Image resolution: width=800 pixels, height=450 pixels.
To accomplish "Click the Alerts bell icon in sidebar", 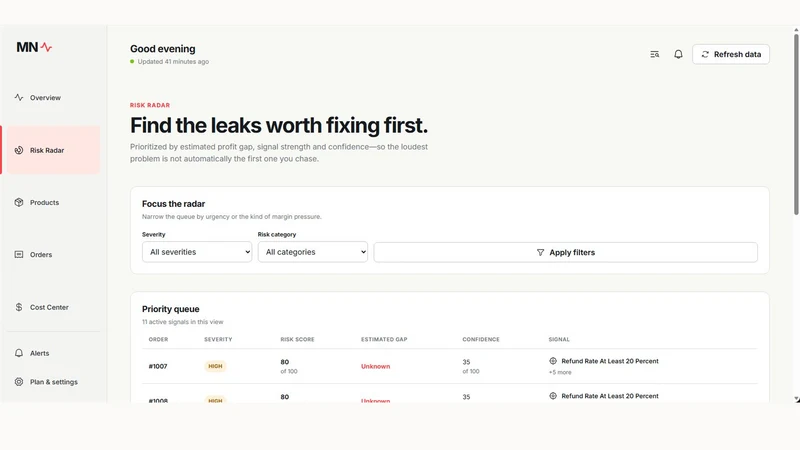I will (x=19, y=353).
